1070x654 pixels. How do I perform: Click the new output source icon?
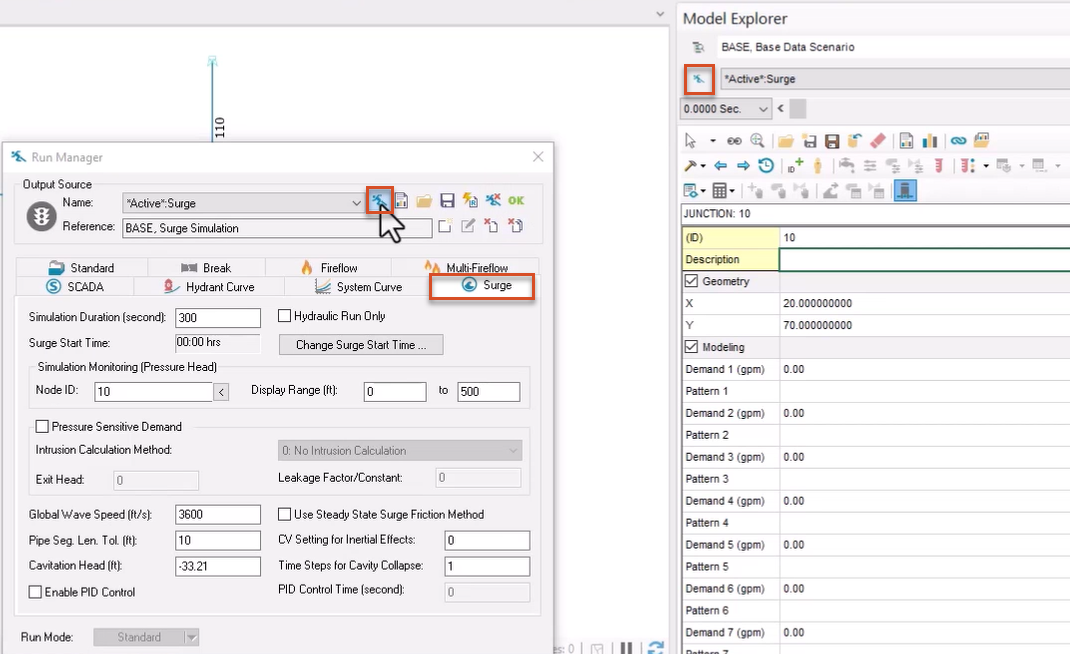(x=445, y=226)
